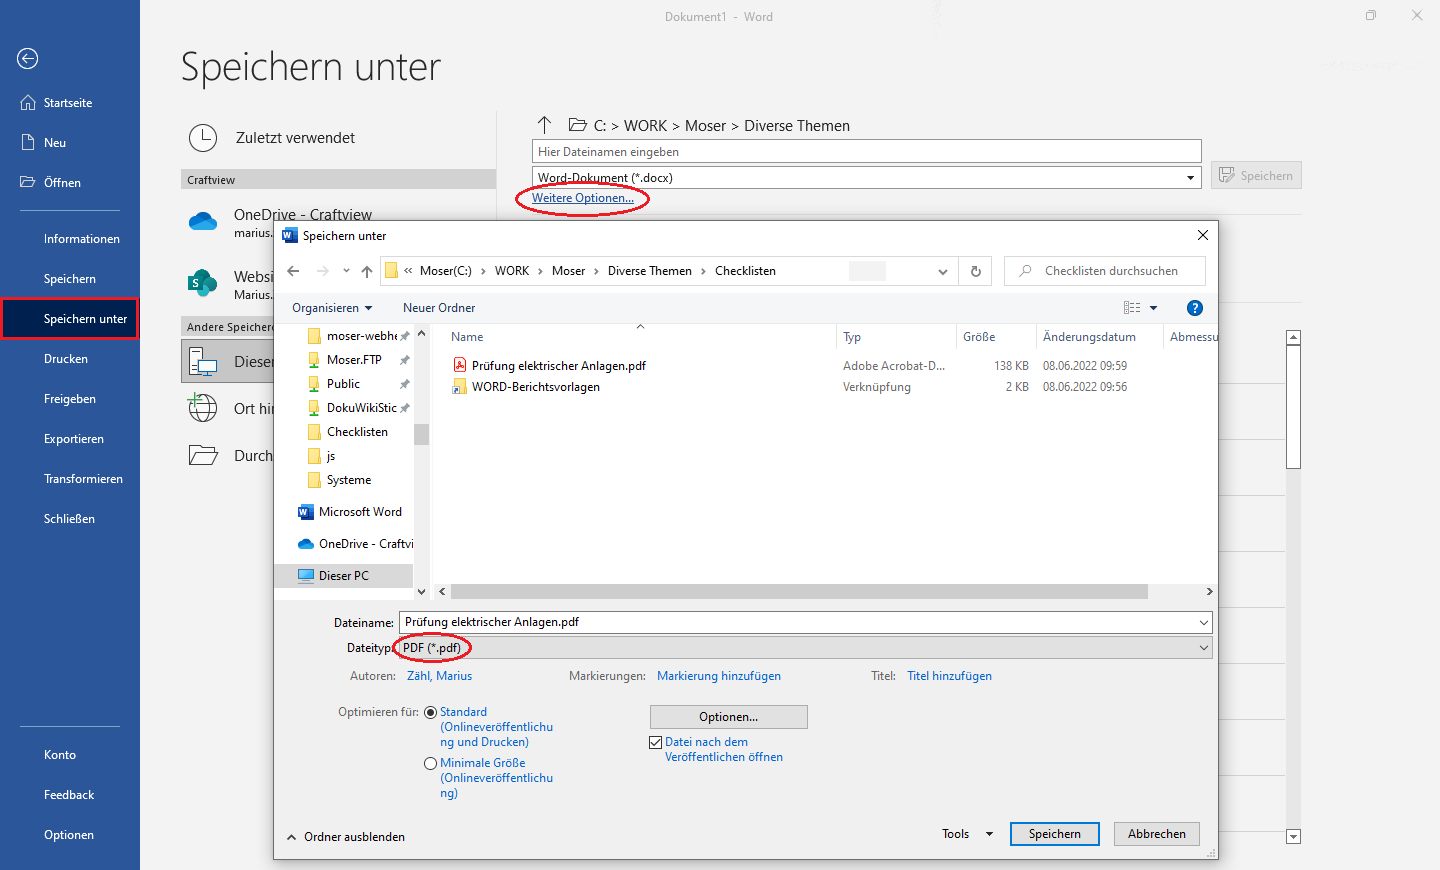Open the Dateityp PDF dropdown
Image resolution: width=1440 pixels, height=870 pixels.
tap(804, 648)
